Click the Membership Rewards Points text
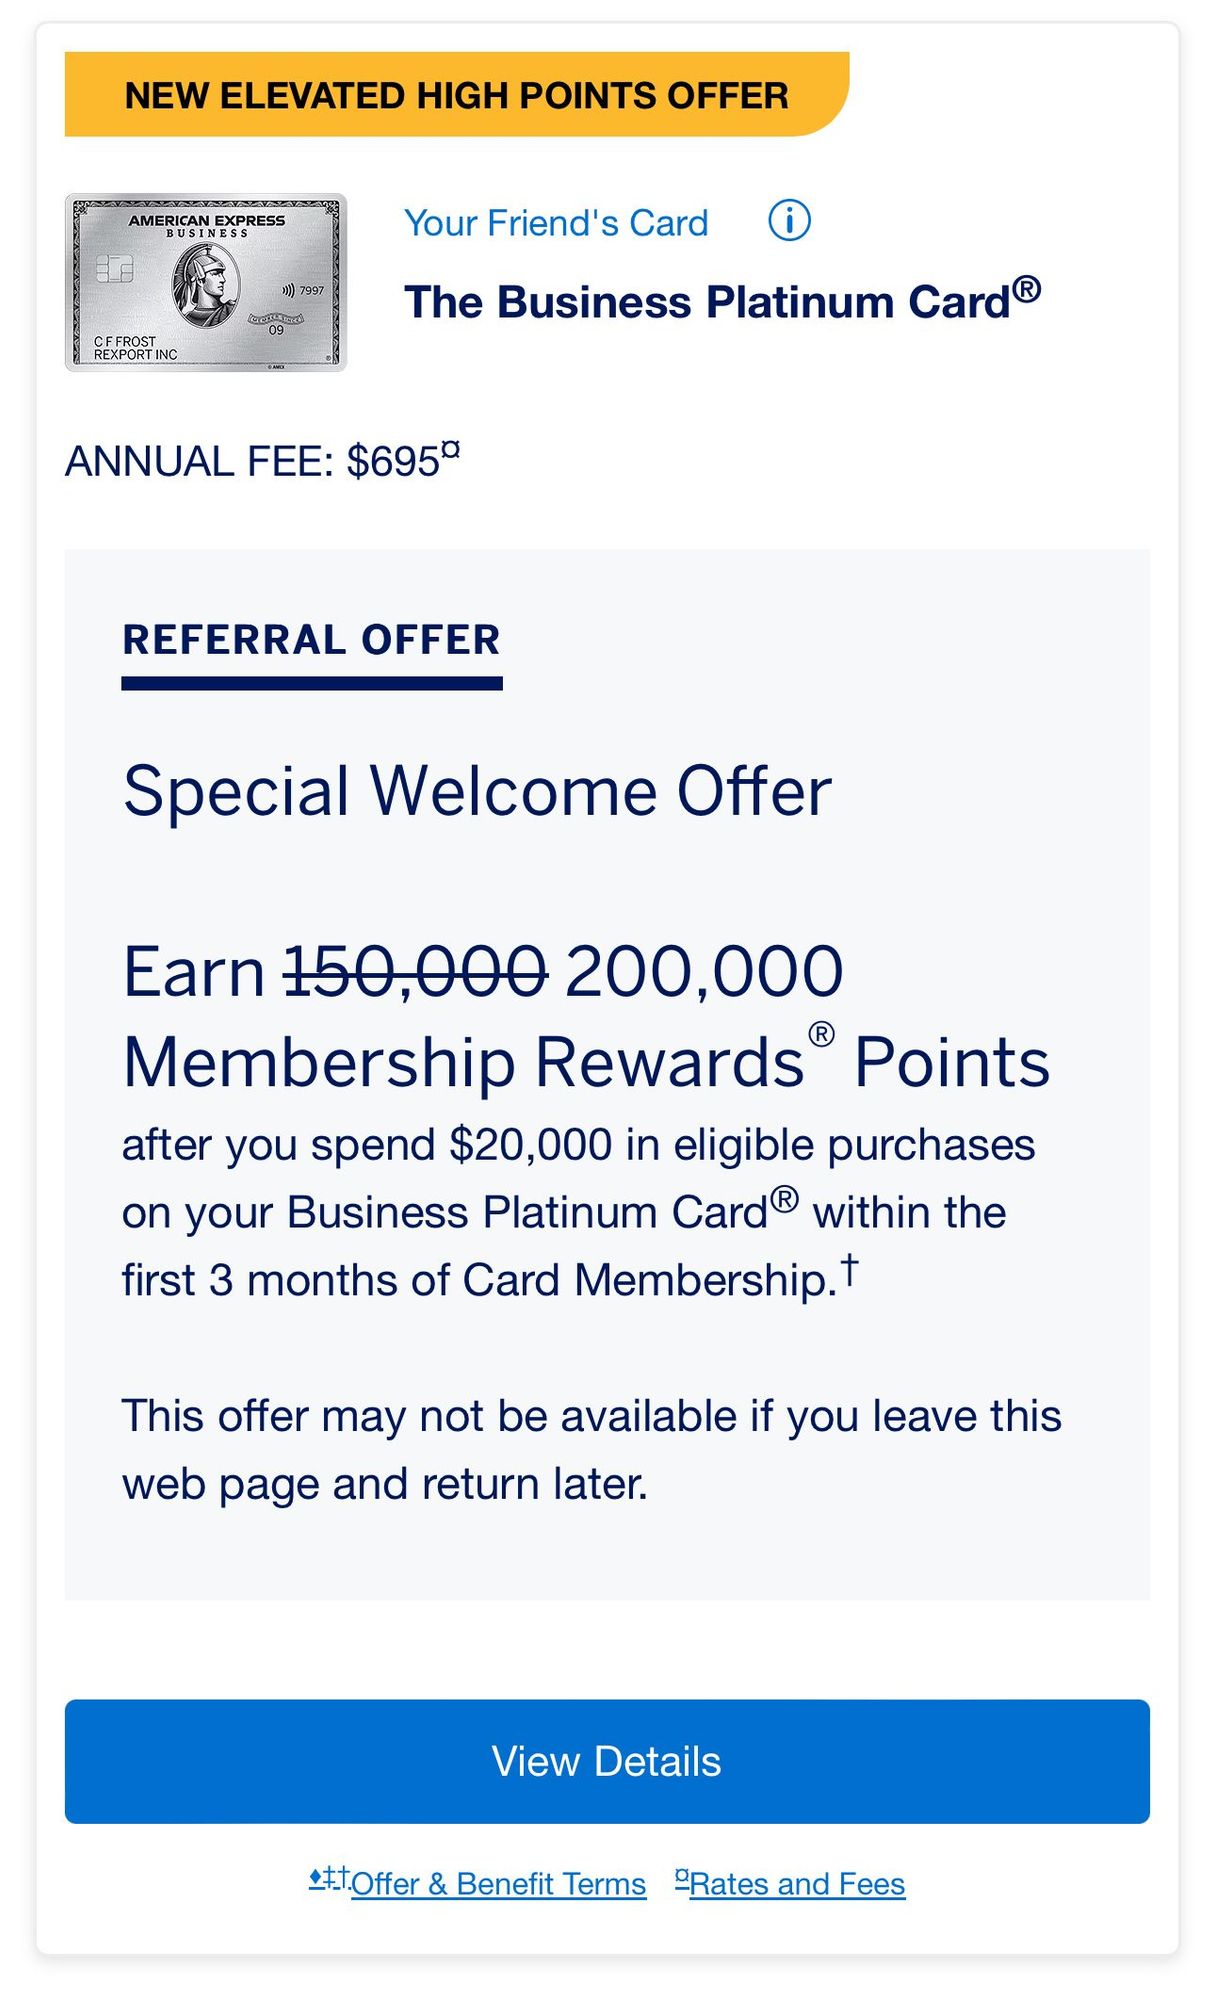 coord(586,1062)
